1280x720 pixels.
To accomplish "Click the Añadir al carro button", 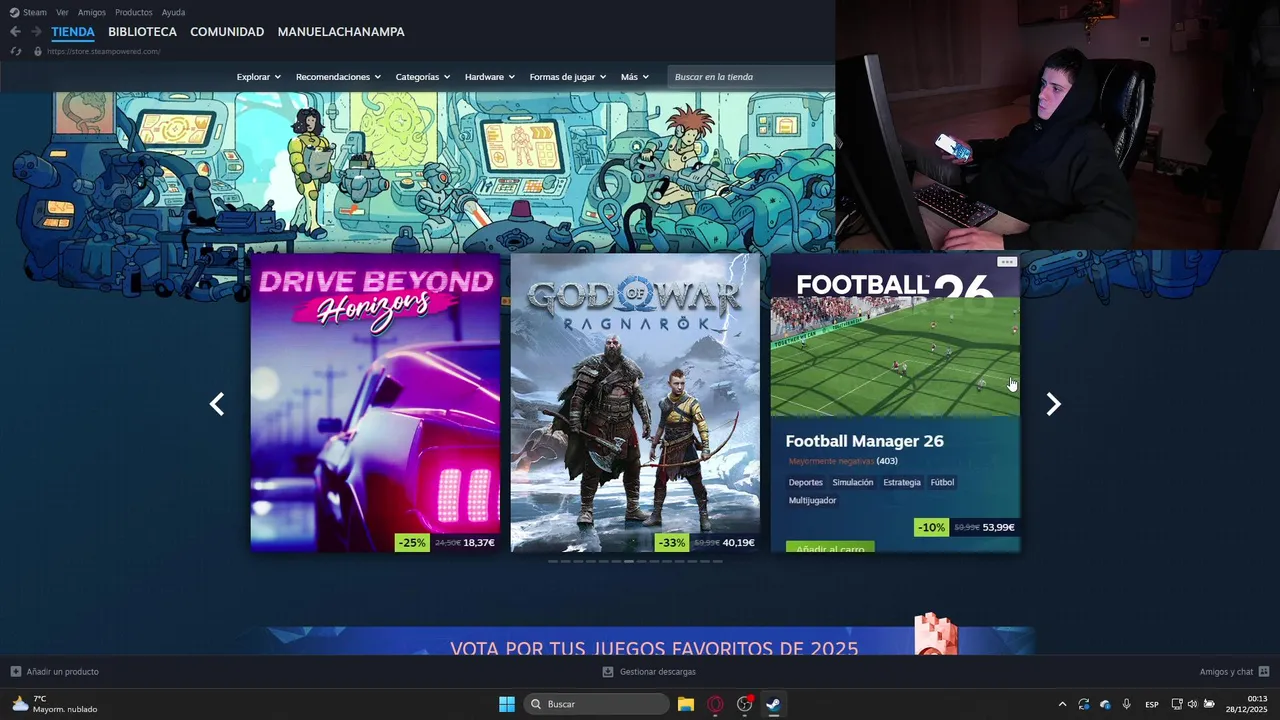I will click(x=830, y=547).
